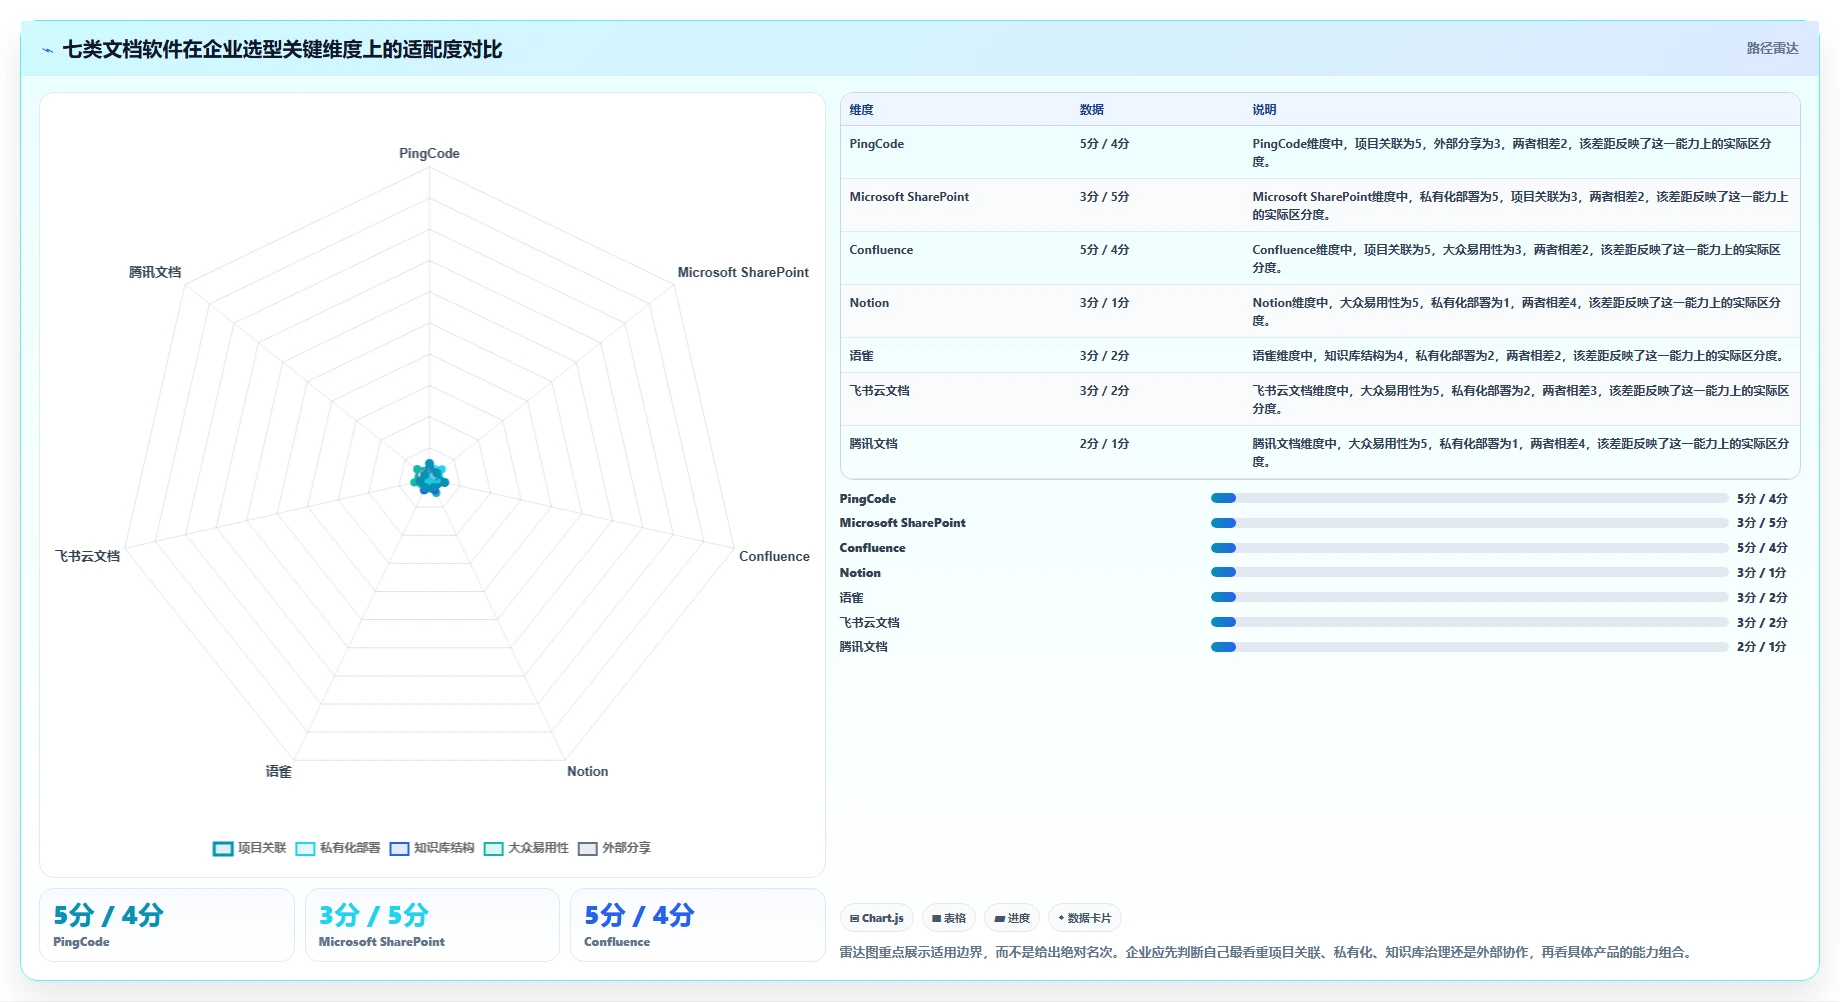Click the small icon before the page title
This screenshot has height=1002, width=1840.
coord(47,50)
